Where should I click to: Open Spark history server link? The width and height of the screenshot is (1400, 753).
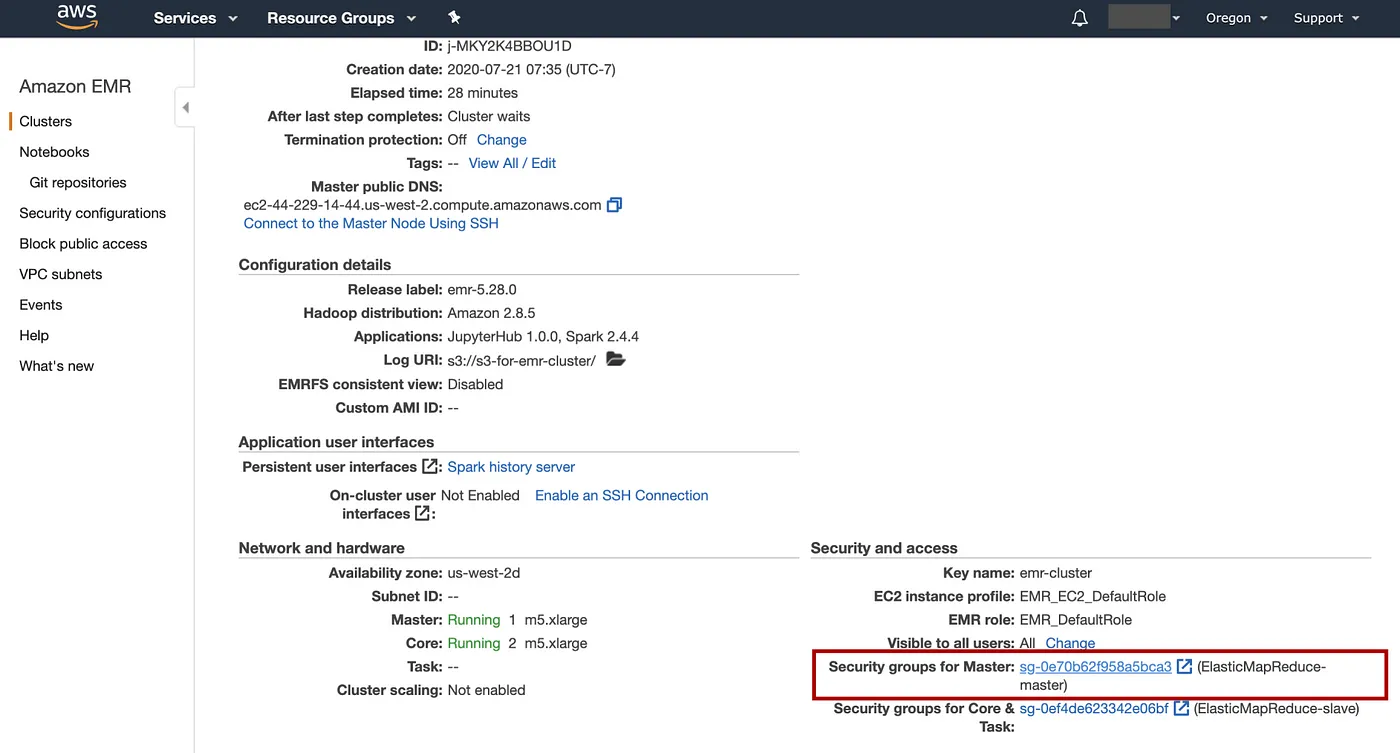point(511,467)
